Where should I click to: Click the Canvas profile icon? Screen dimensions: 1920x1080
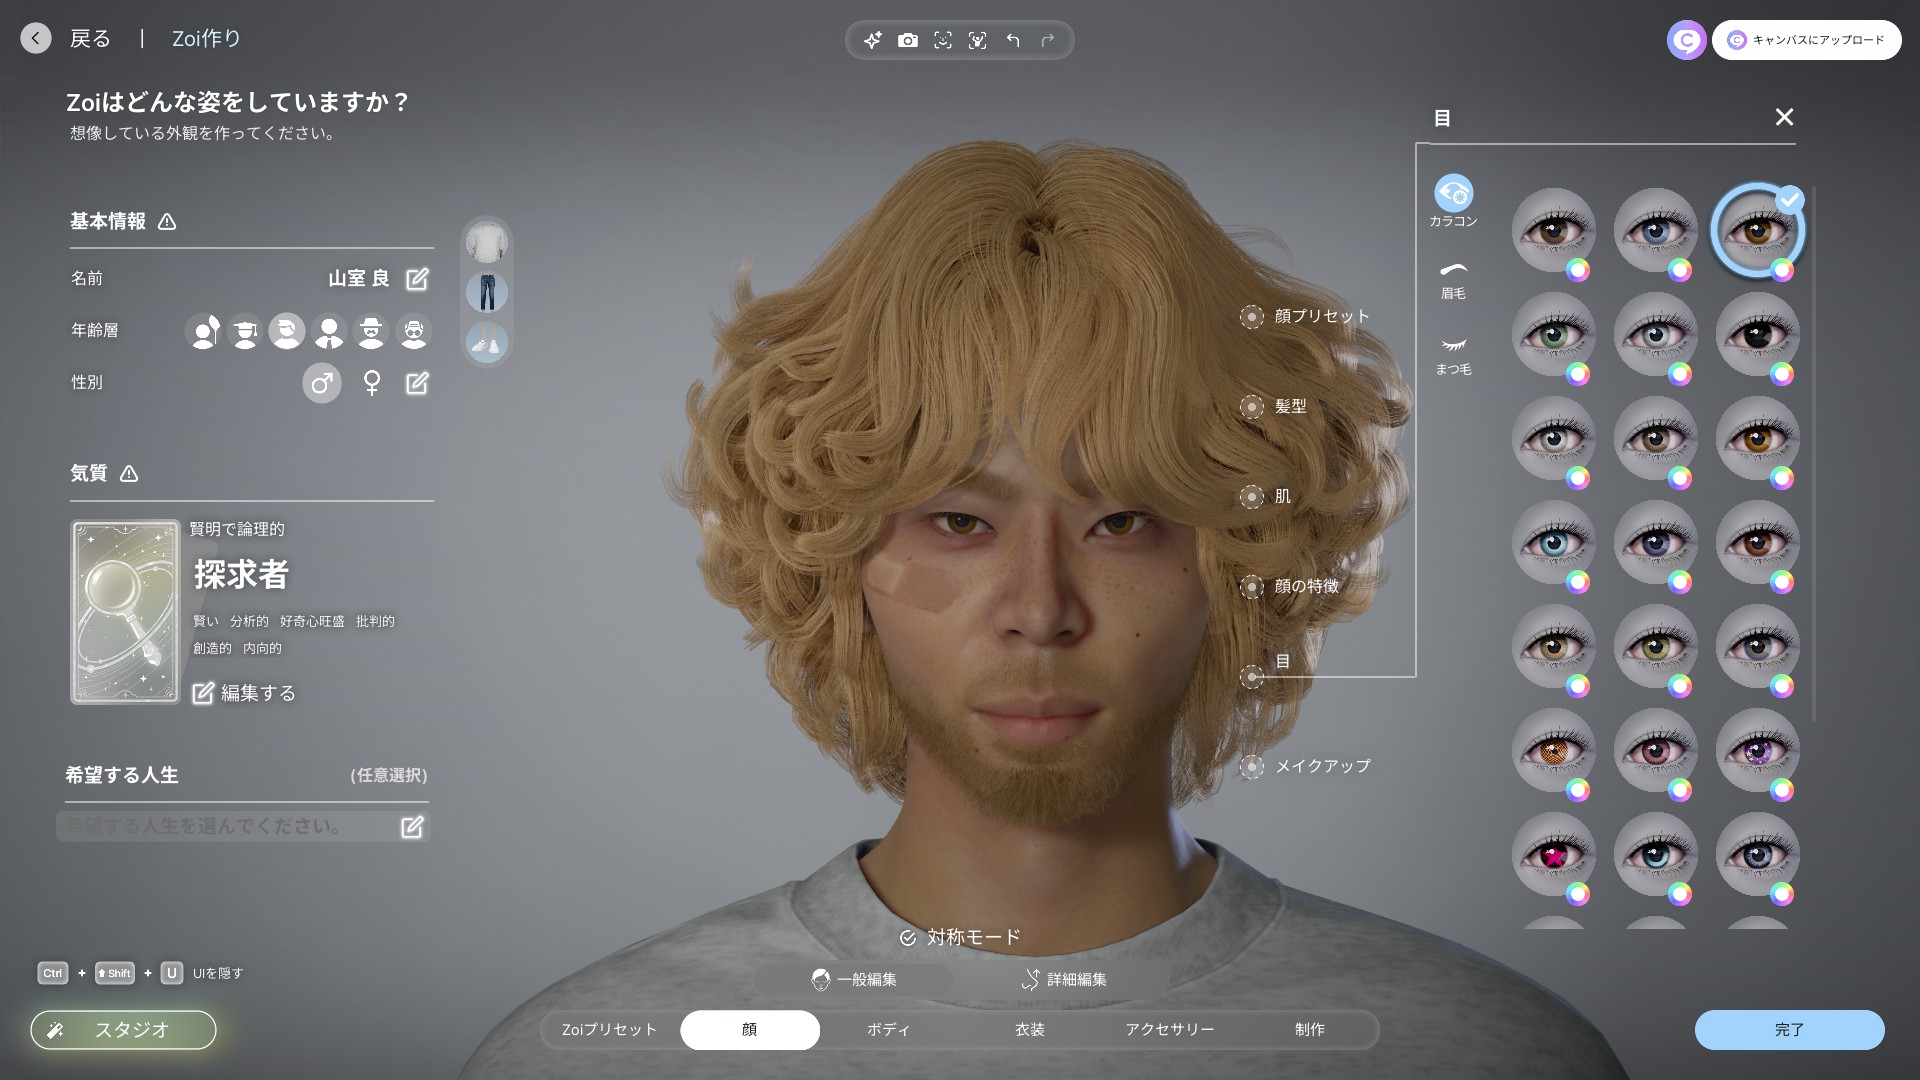point(1686,40)
